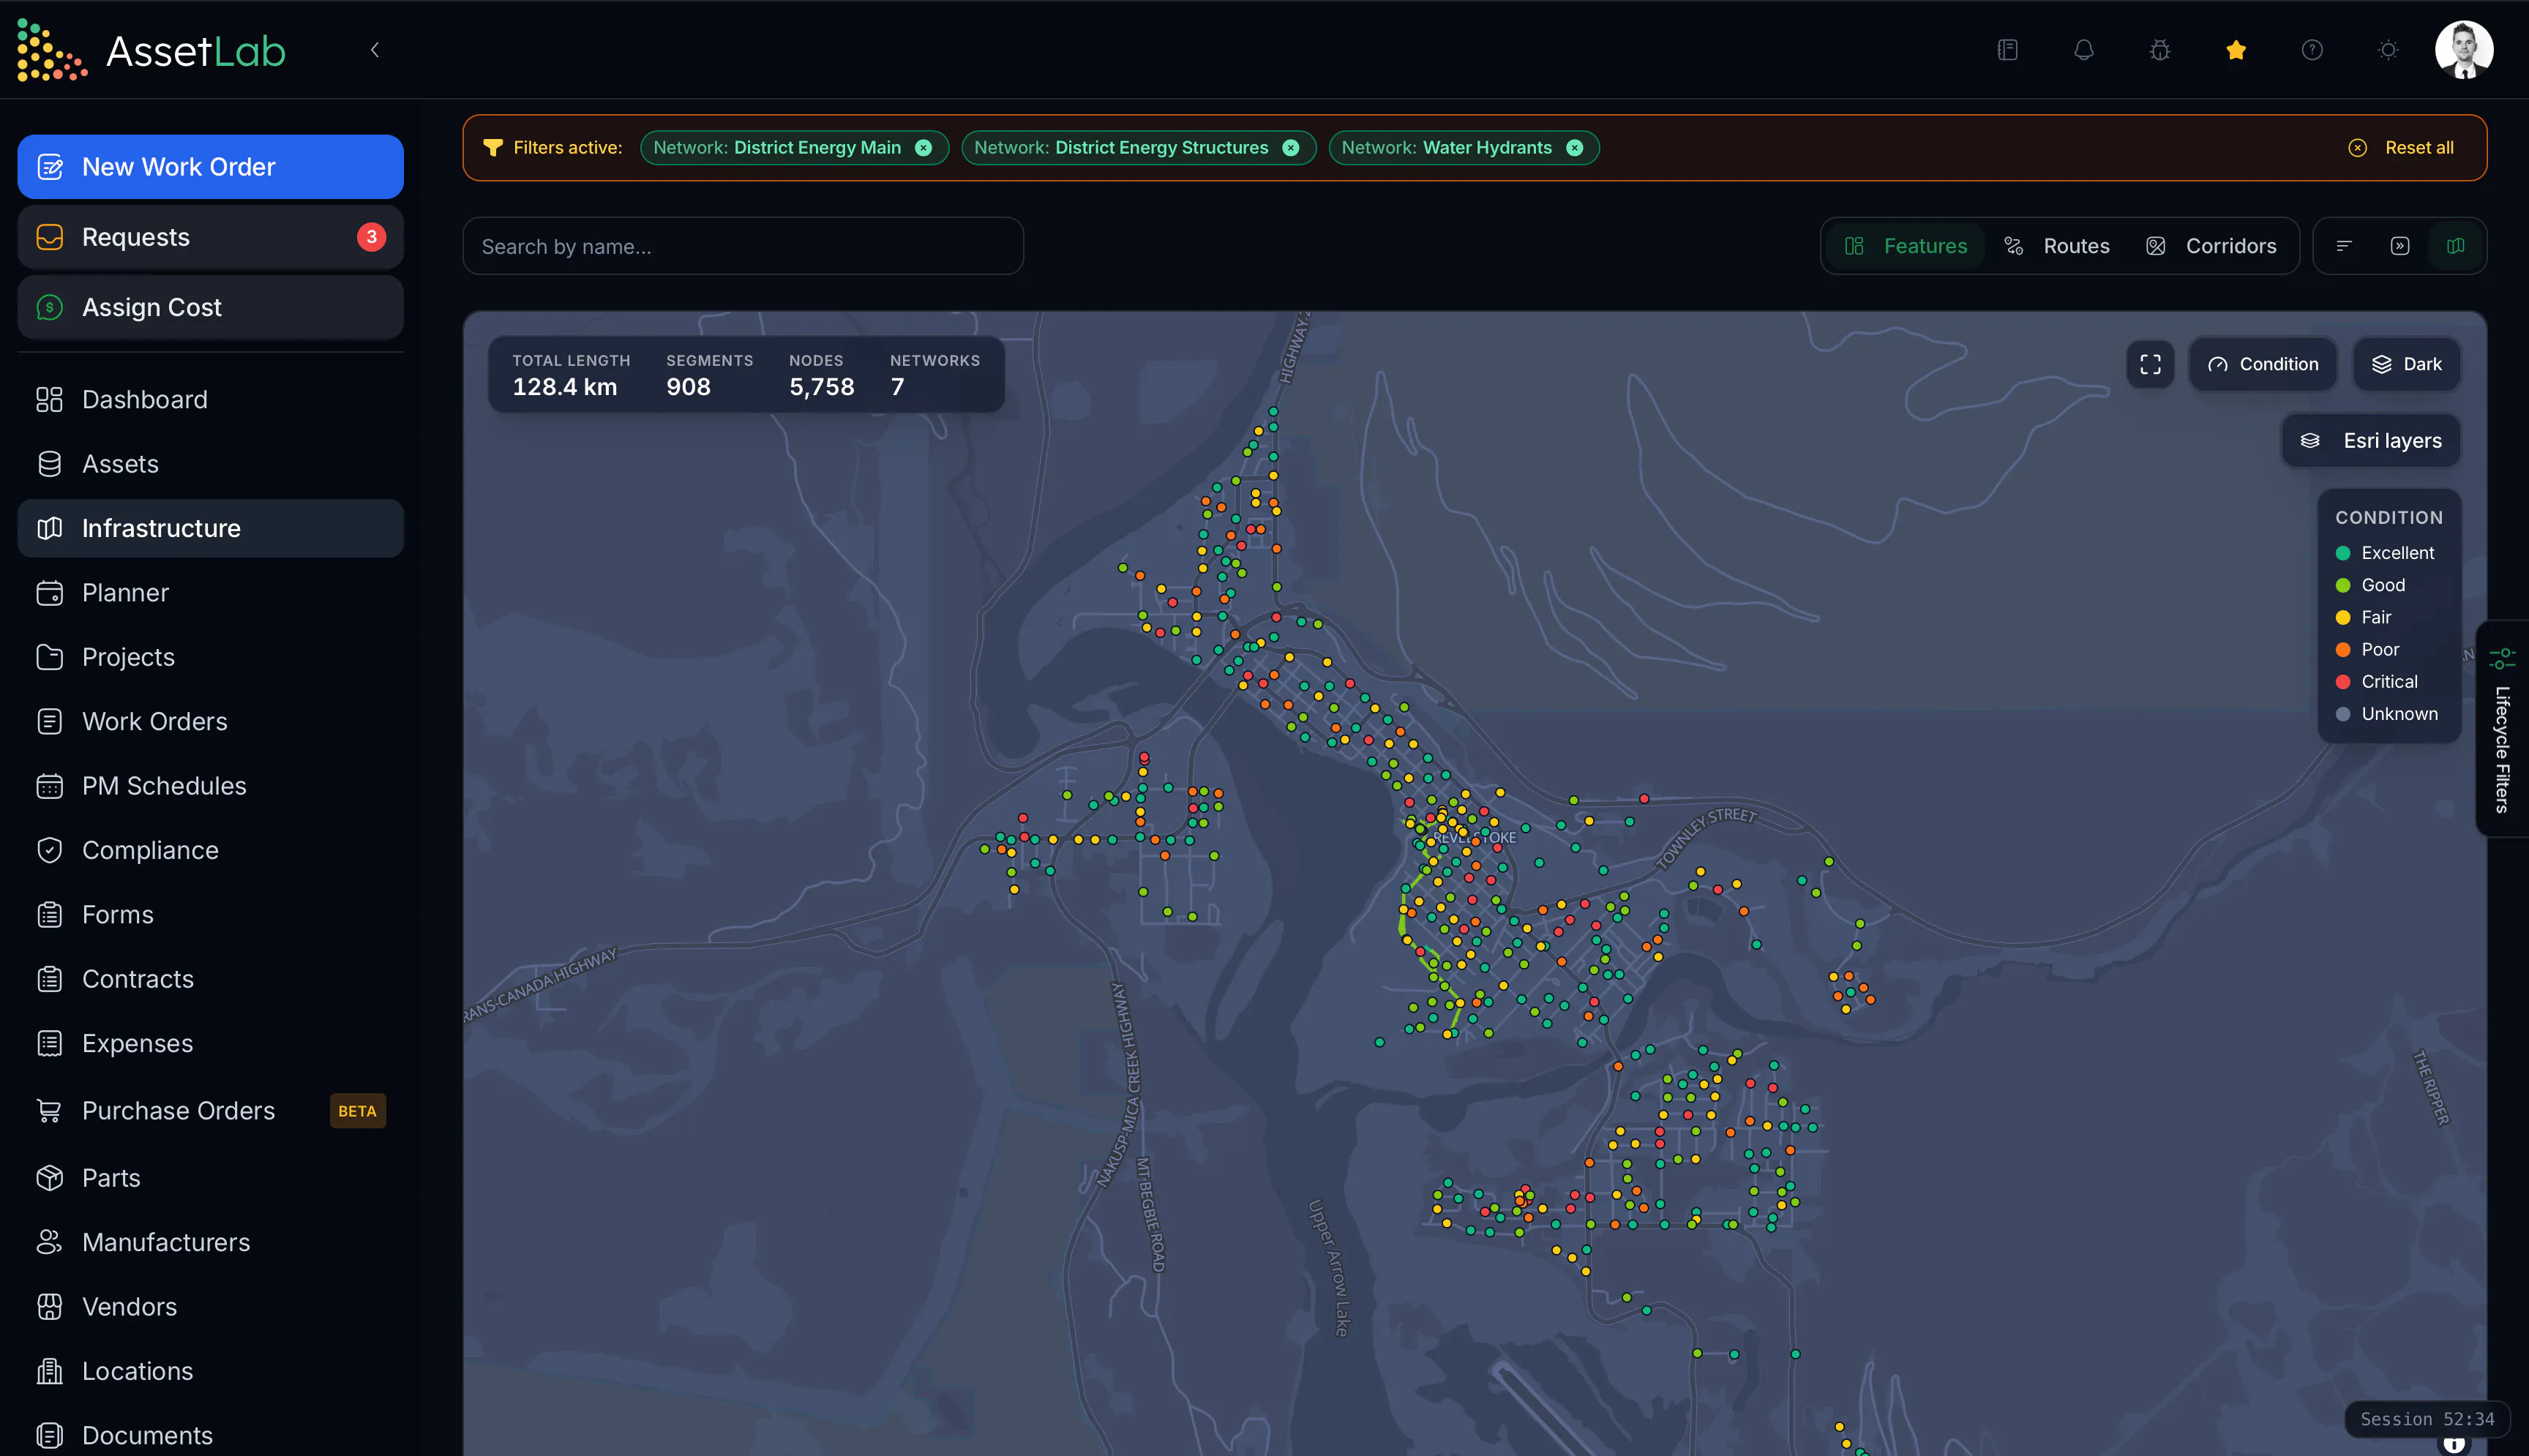Image resolution: width=2529 pixels, height=1456 pixels.
Task: Remove the District Energy Structures filter chip
Action: coord(1291,148)
